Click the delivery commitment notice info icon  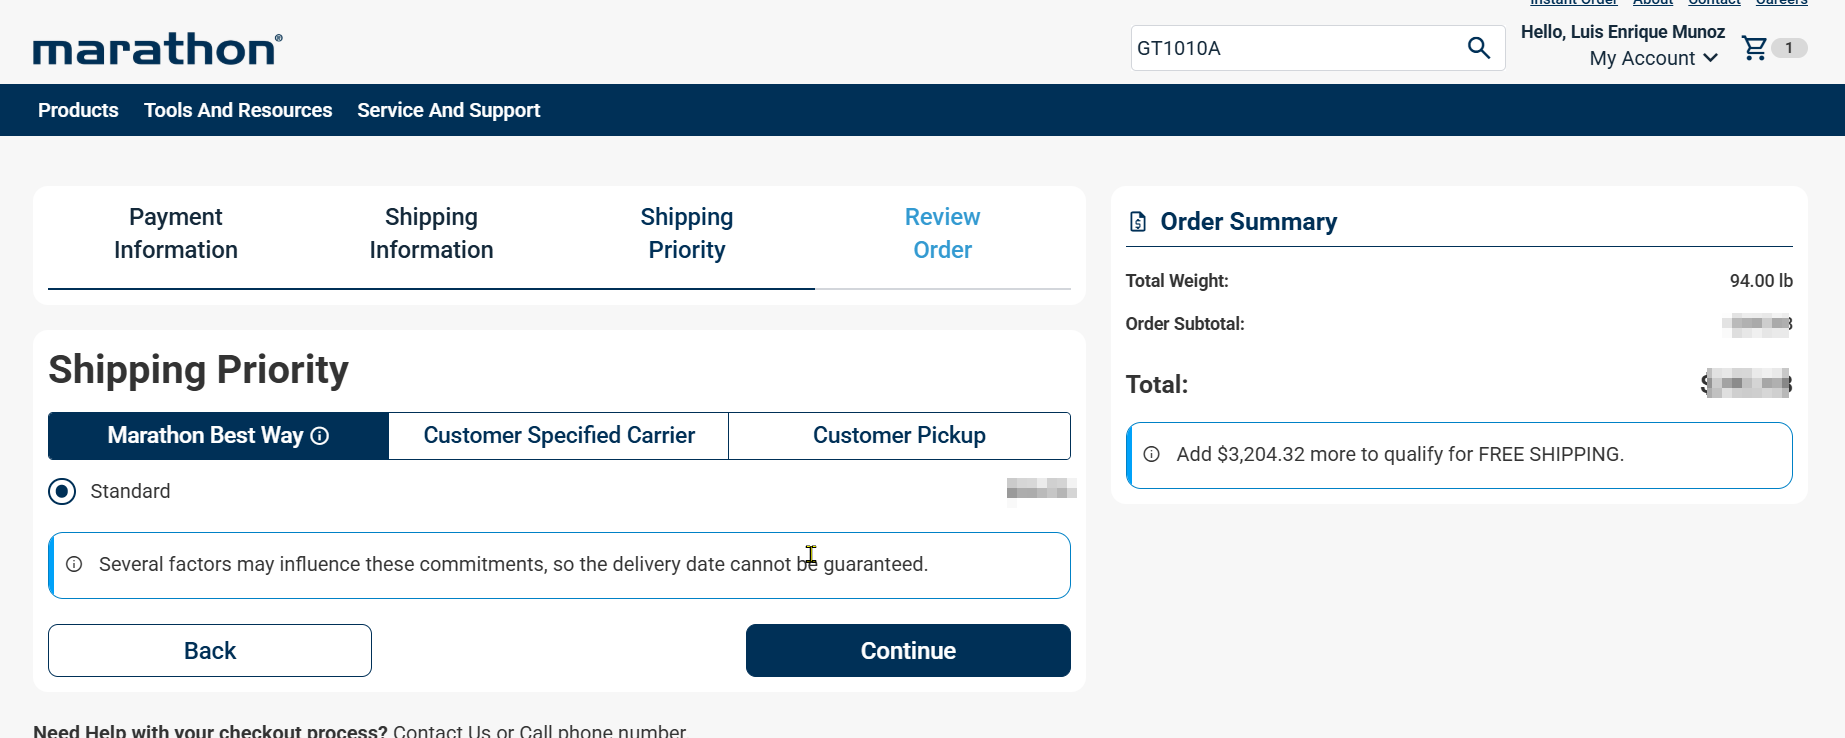tap(74, 565)
